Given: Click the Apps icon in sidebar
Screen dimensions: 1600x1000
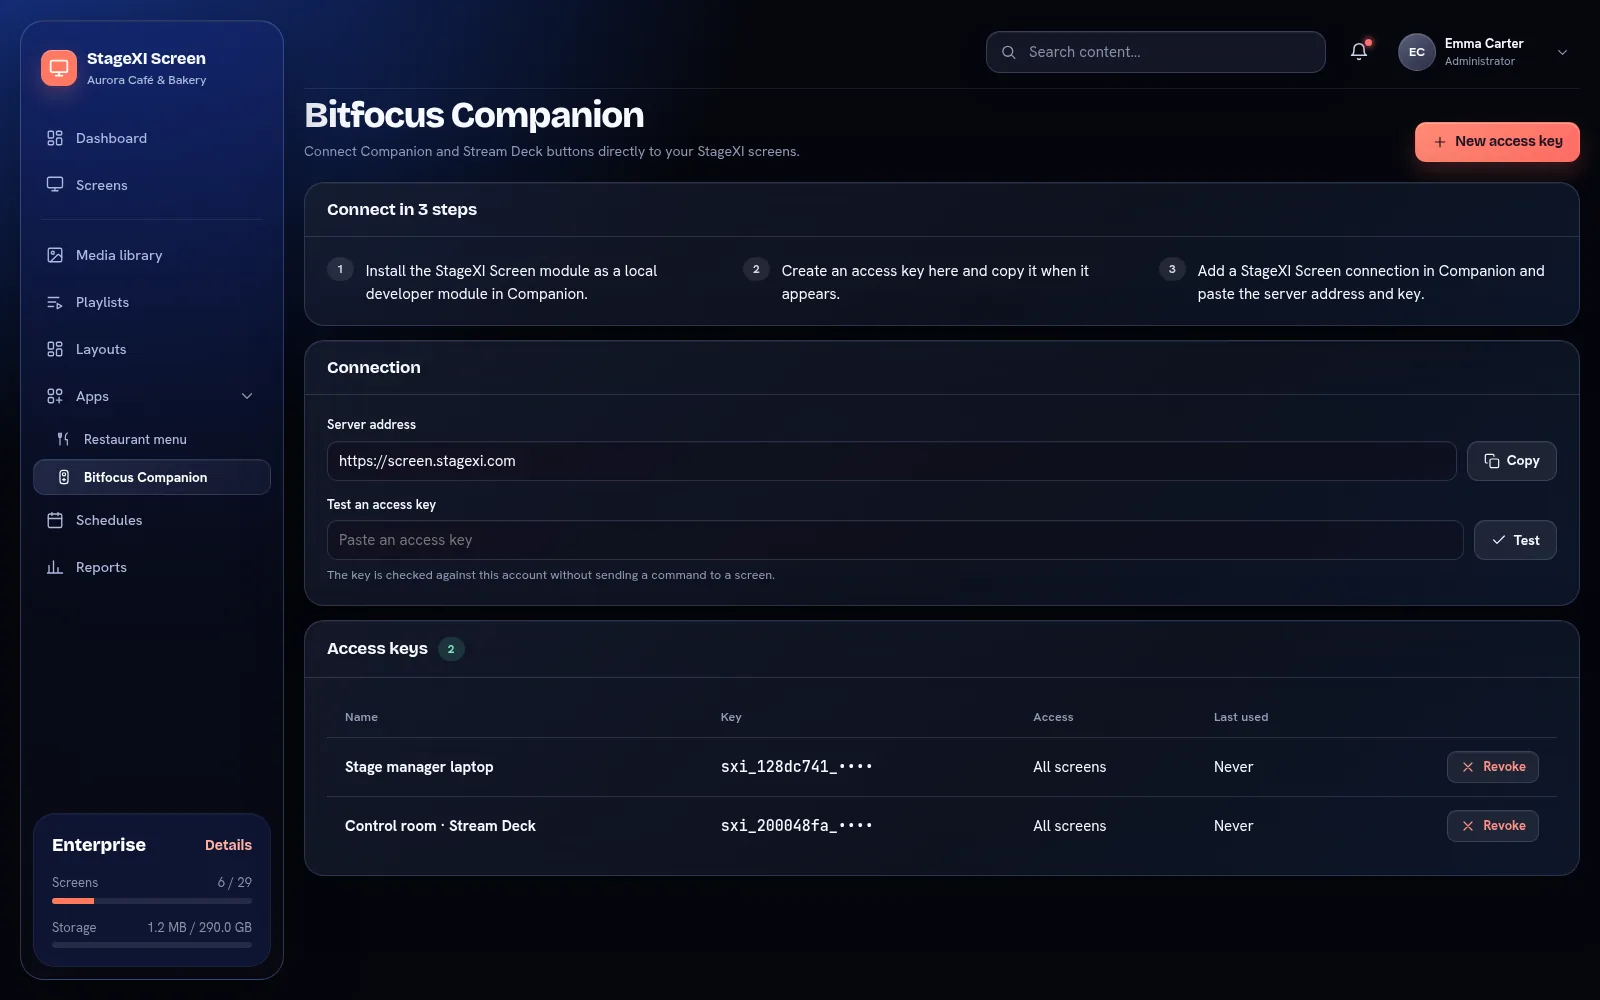Looking at the screenshot, I should point(55,396).
